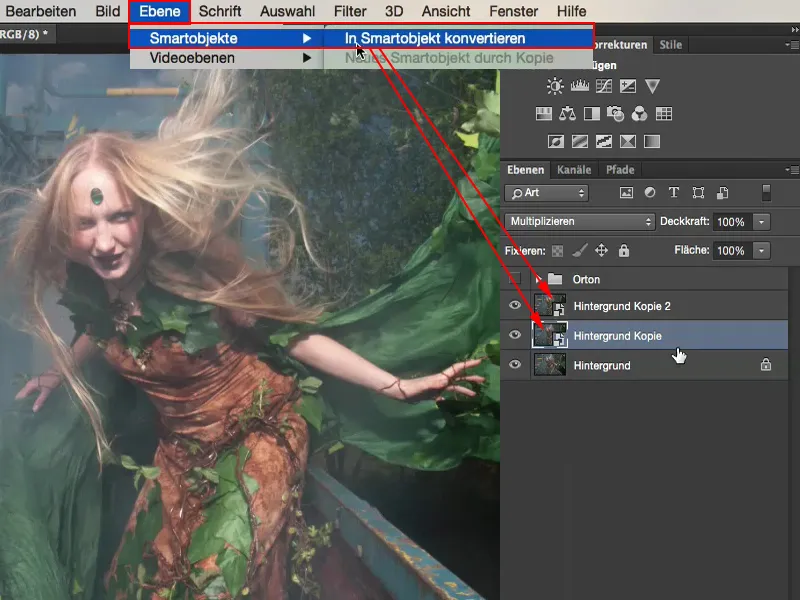Viewport: 800px width, 600px height.
Task: Switch to the Kanäle tab
Action: 574,169
